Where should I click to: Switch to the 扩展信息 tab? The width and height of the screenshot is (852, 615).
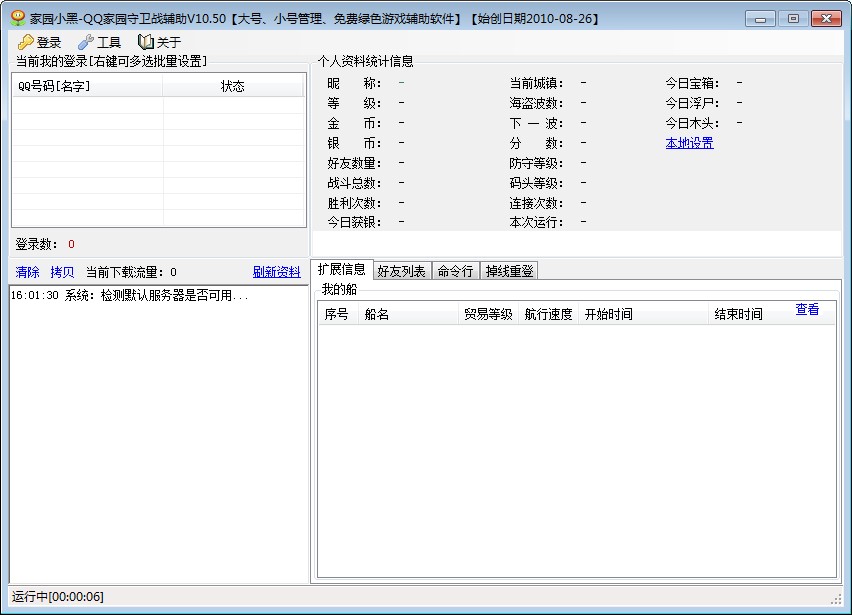pos(343,269)
